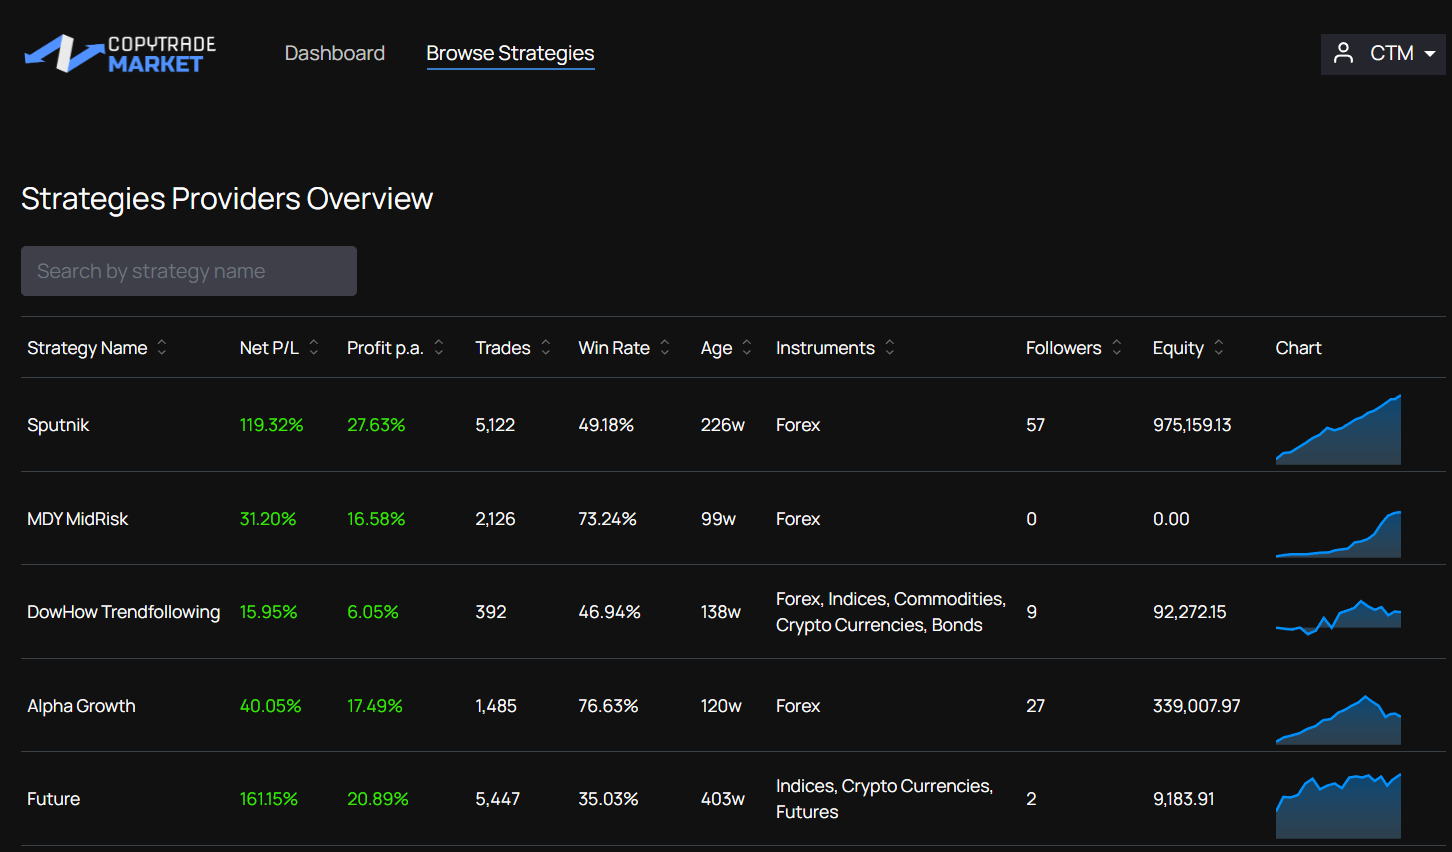Click MDY MidRisk Net P/L 31.20%
Image resolution: width=1452 pixels, height=852 pixels.
pos(268,519)
